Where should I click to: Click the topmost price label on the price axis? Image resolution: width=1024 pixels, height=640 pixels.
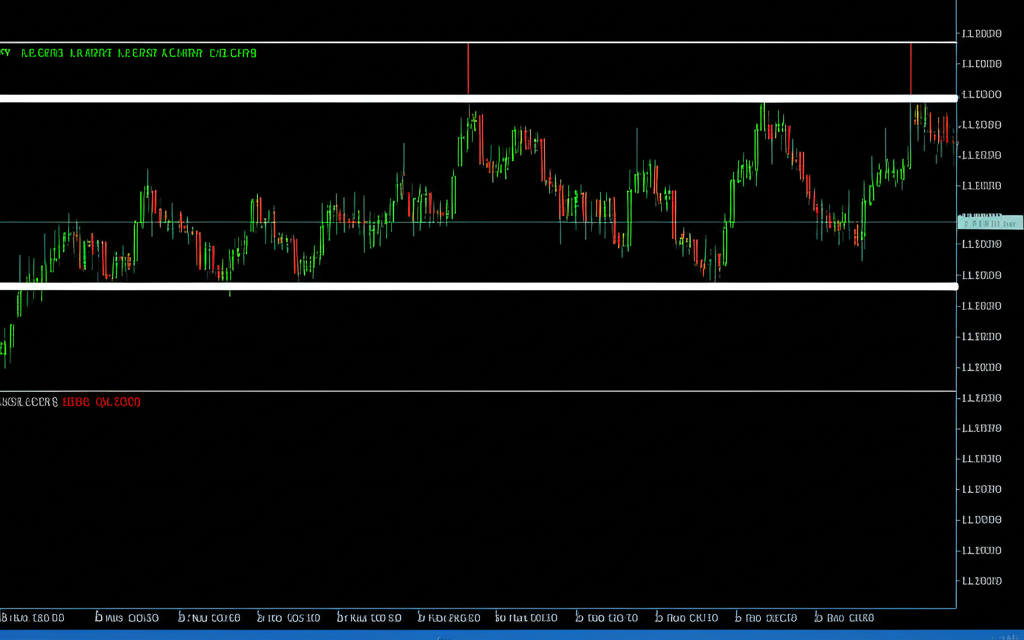tap(980, 34)
